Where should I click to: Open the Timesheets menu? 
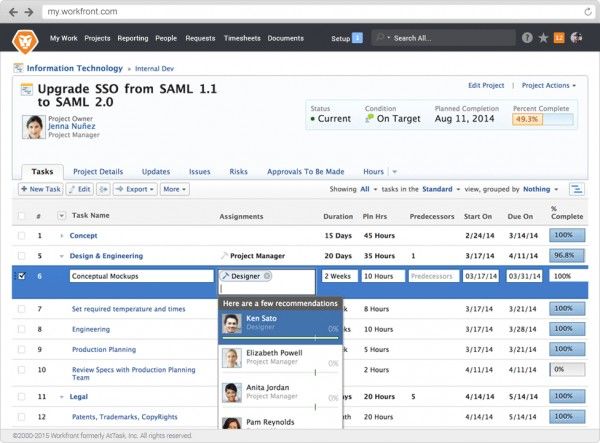coord(241,38)
